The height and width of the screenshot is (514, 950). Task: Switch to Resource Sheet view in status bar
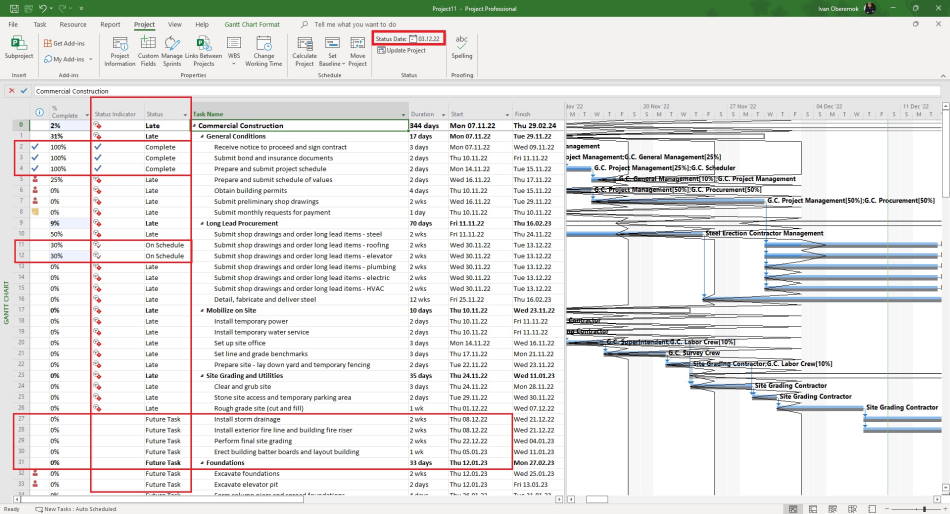coord(852,509)
